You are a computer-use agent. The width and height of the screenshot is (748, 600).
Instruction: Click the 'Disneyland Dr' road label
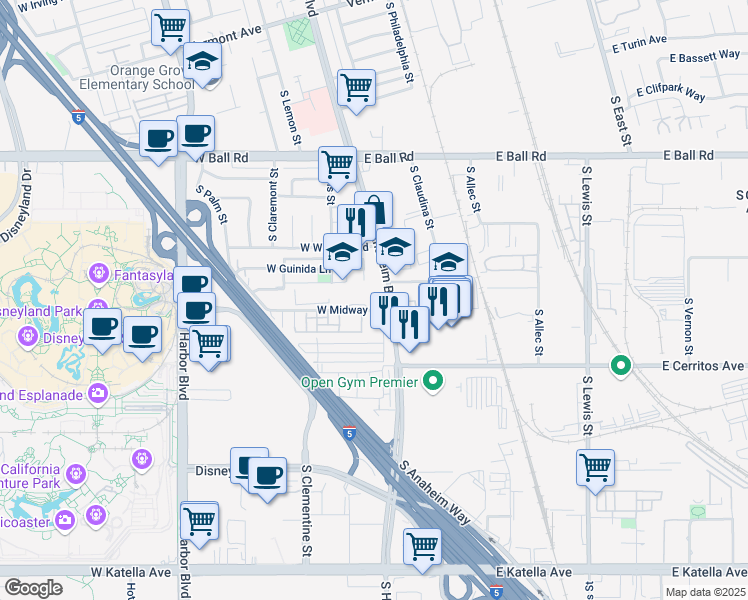[x=17, y=205]
